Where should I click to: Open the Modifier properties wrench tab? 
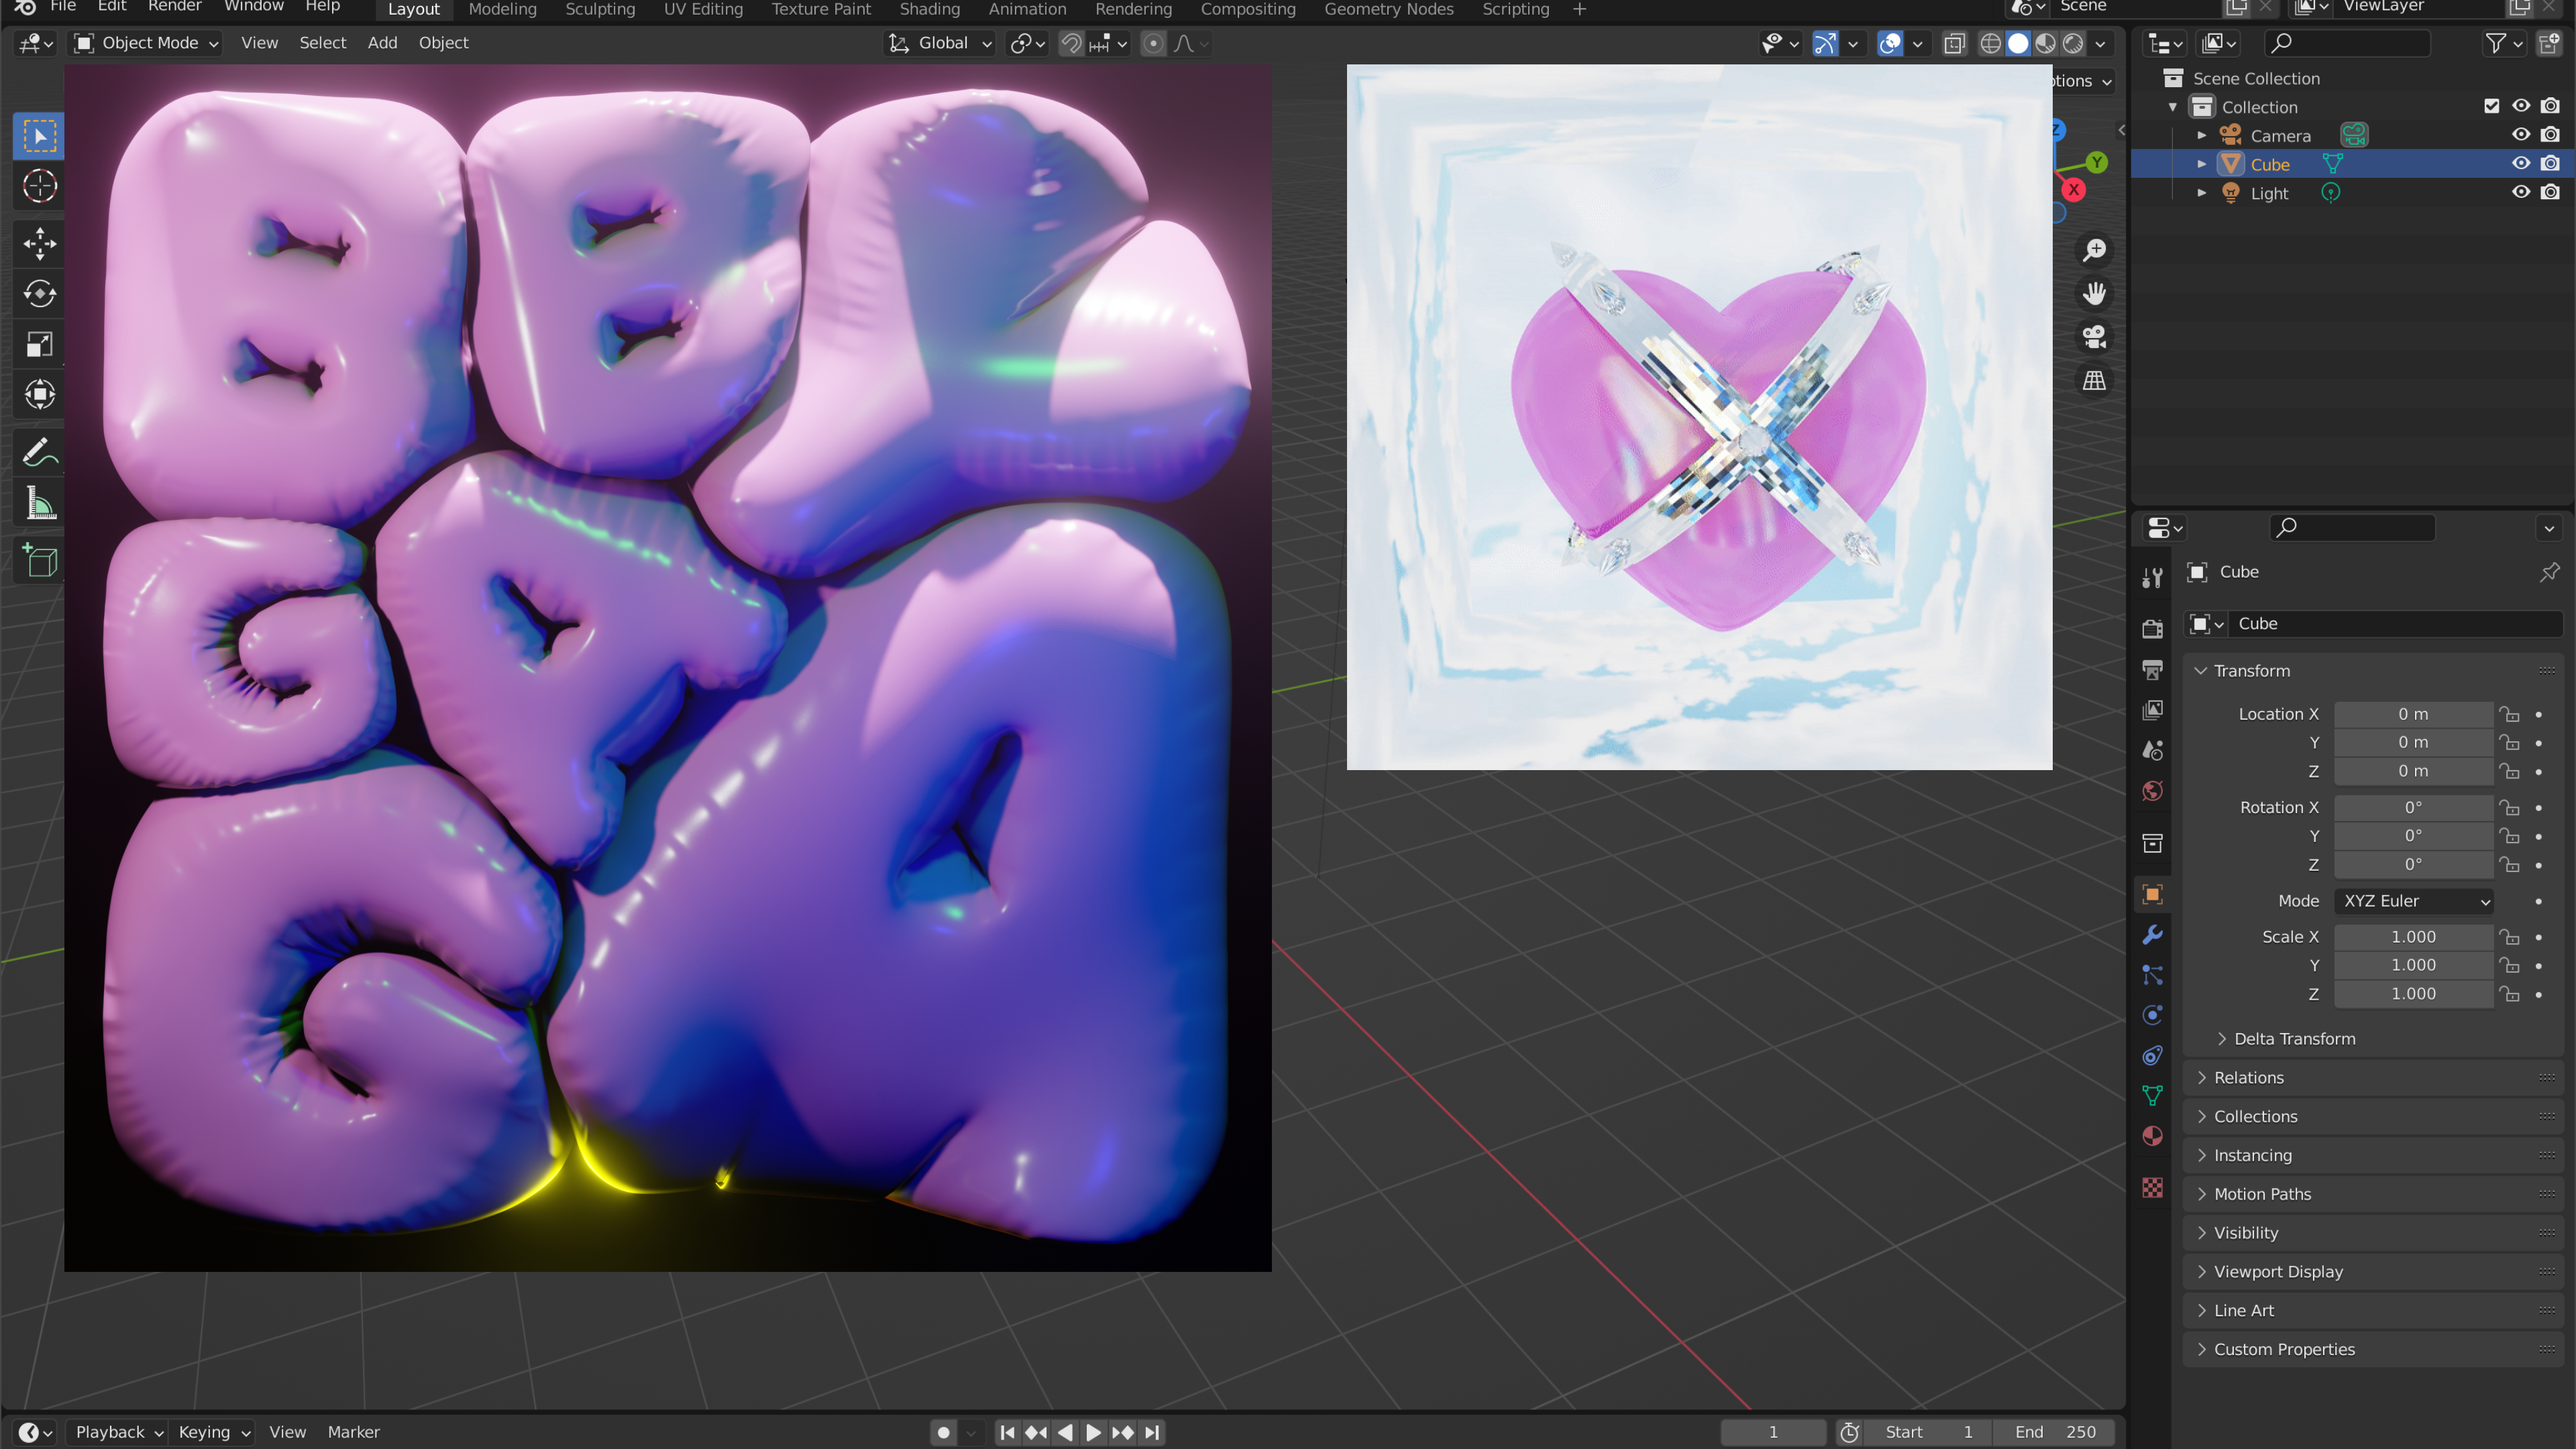(x=2152, y=935)
